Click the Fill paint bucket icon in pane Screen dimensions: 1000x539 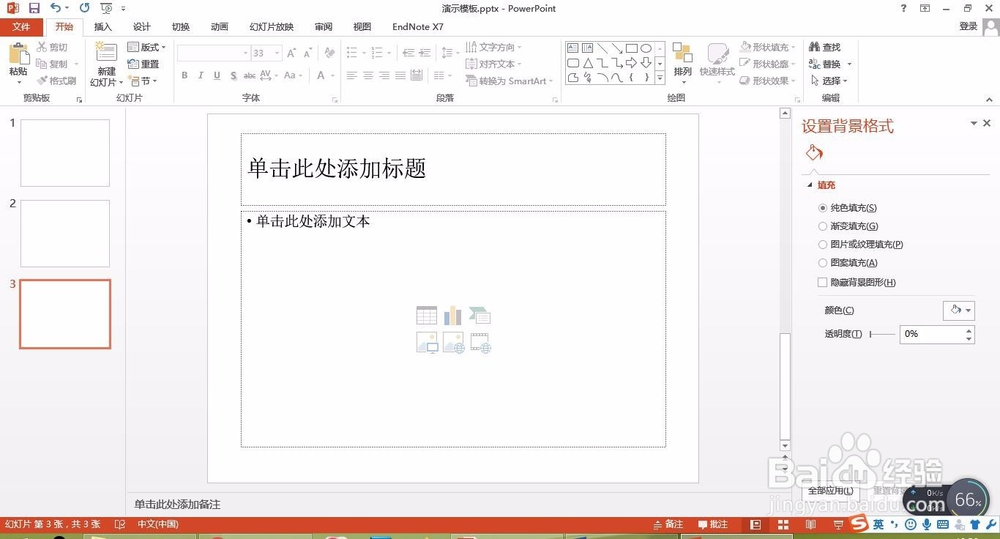[814, 152]
